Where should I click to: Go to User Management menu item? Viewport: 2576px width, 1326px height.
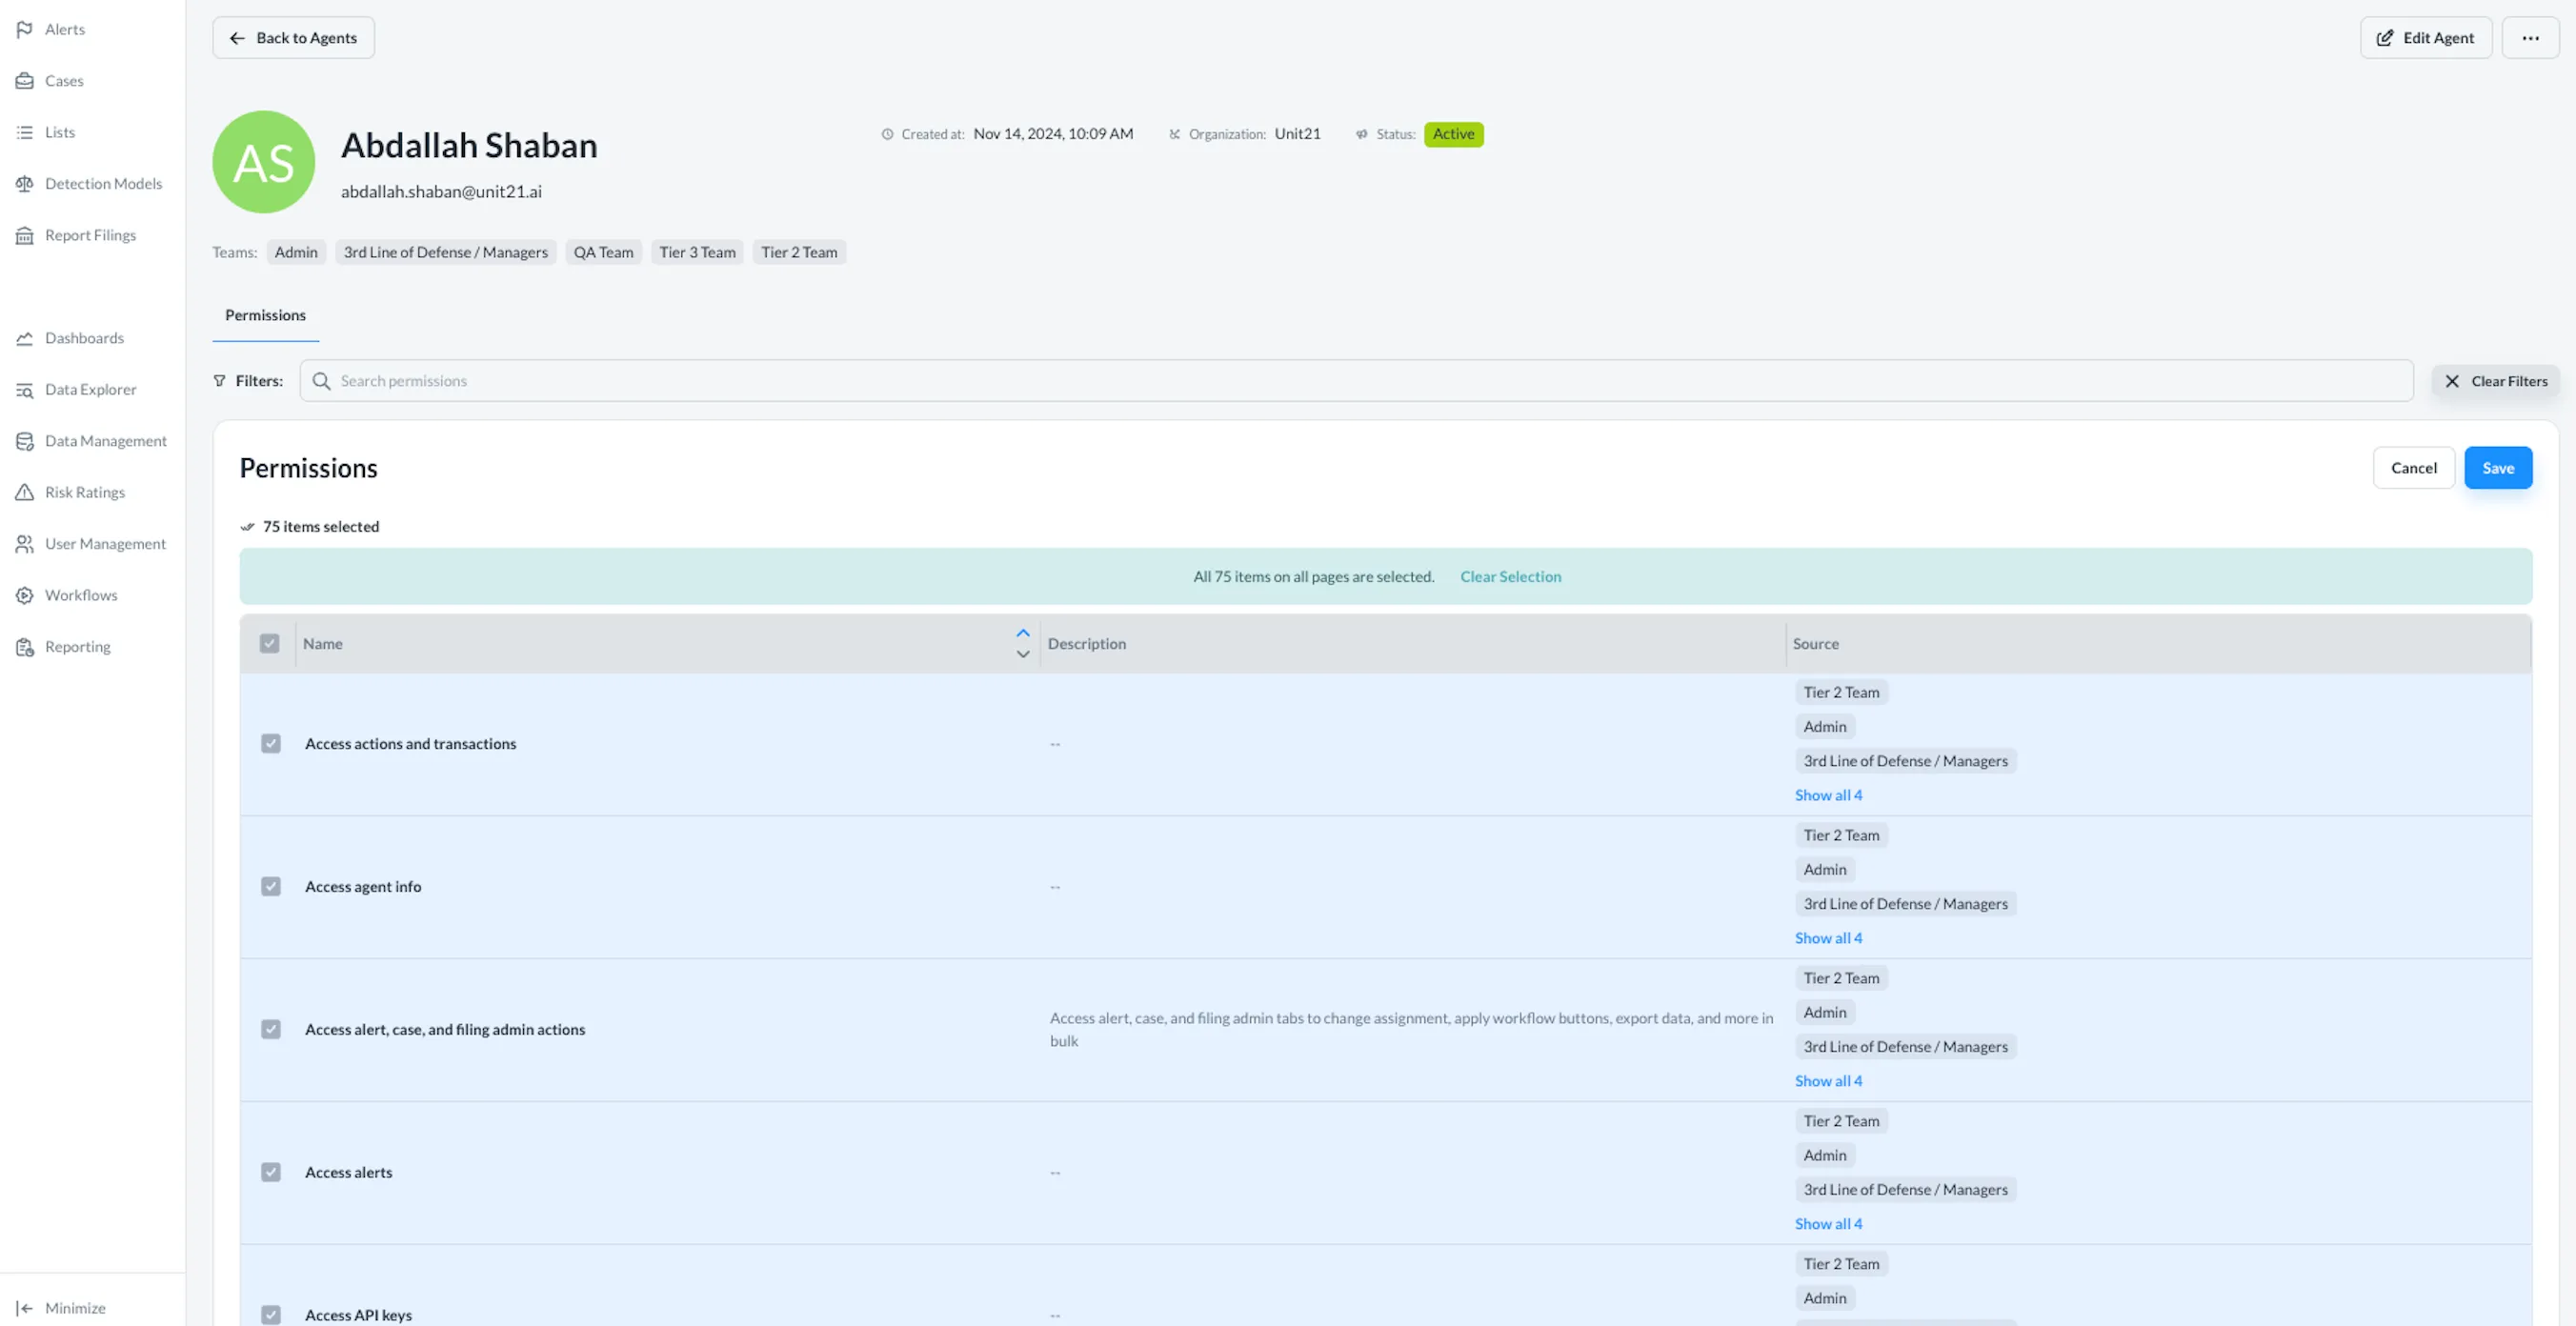(x=105, y=544)
